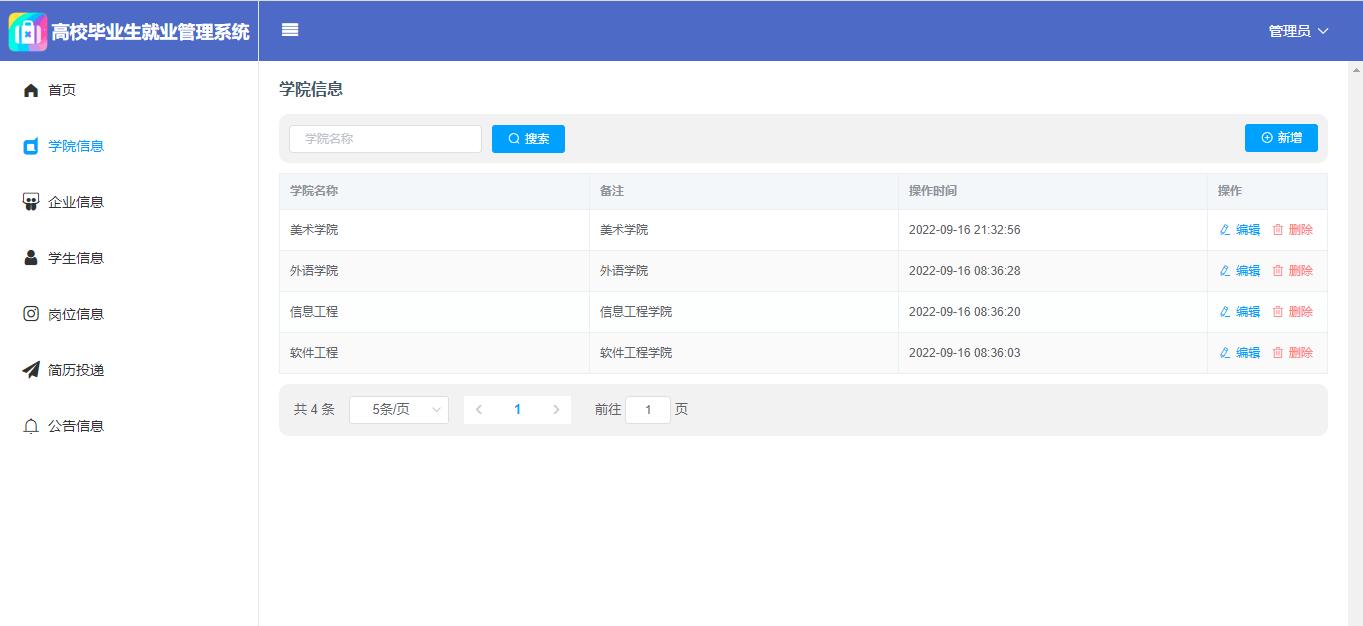
Task: Click the 简历投递 paper plane icon
Action: click(x=31, y=370)
